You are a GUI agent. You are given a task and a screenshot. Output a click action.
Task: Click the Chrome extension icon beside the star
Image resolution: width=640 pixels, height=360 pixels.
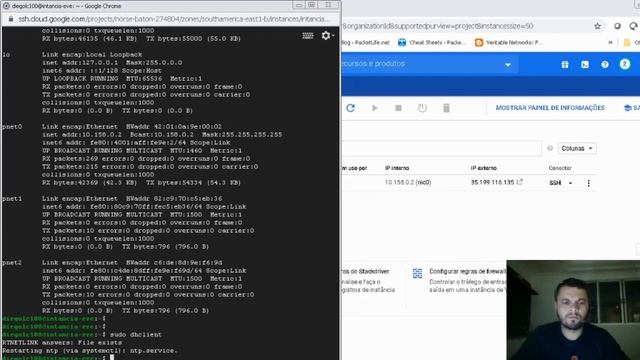[x=617, y=26]
